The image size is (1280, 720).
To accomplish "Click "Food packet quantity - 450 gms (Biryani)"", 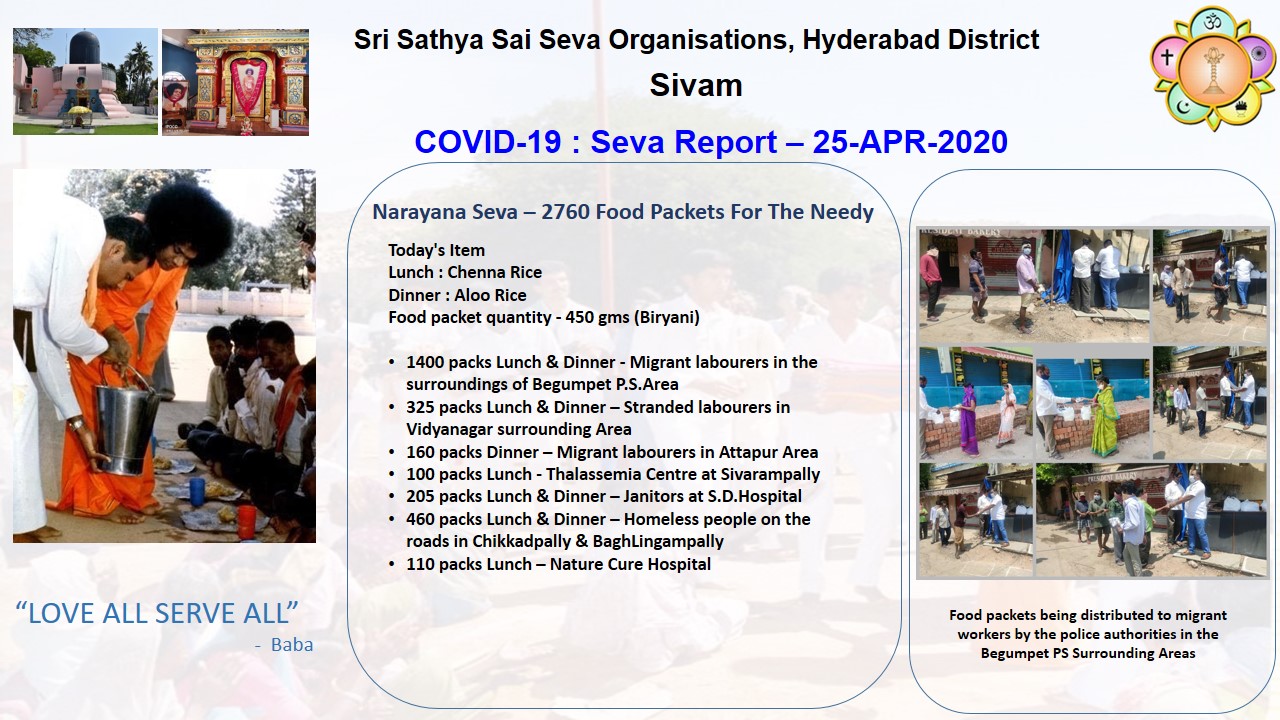I will (x=544, y=317).
